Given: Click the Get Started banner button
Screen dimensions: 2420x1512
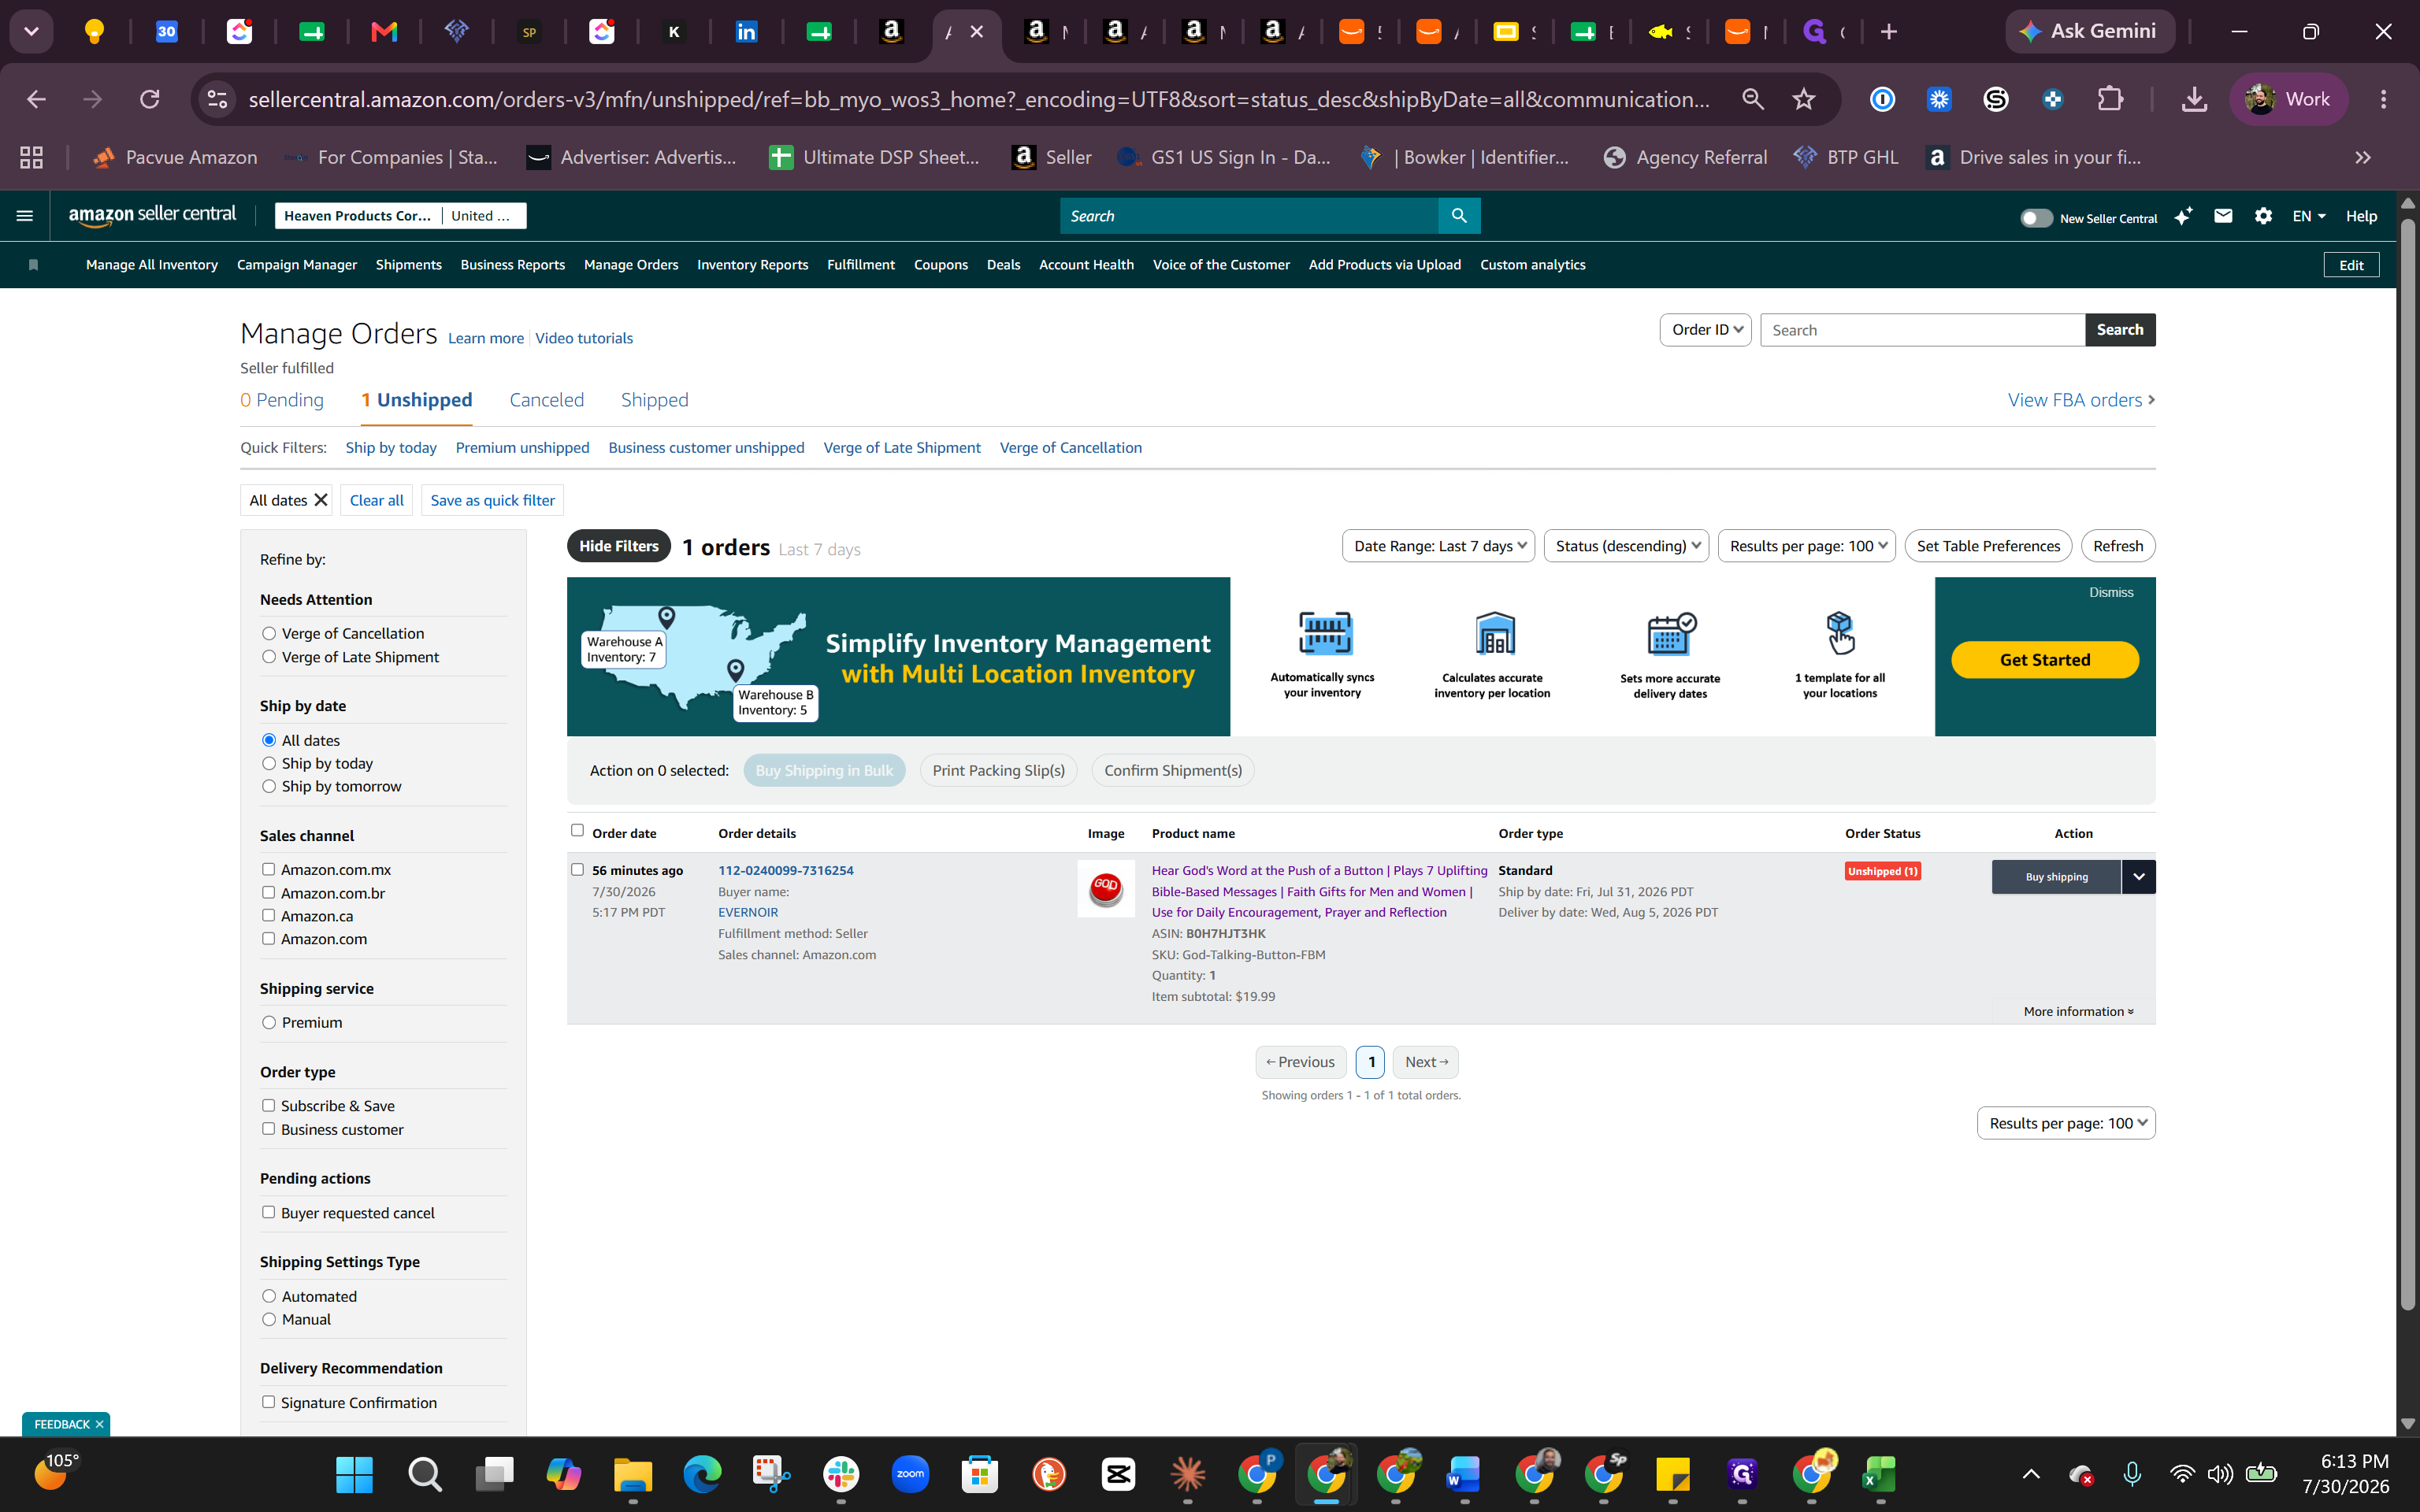Looking at the screenshot, I should point(2045,660).
